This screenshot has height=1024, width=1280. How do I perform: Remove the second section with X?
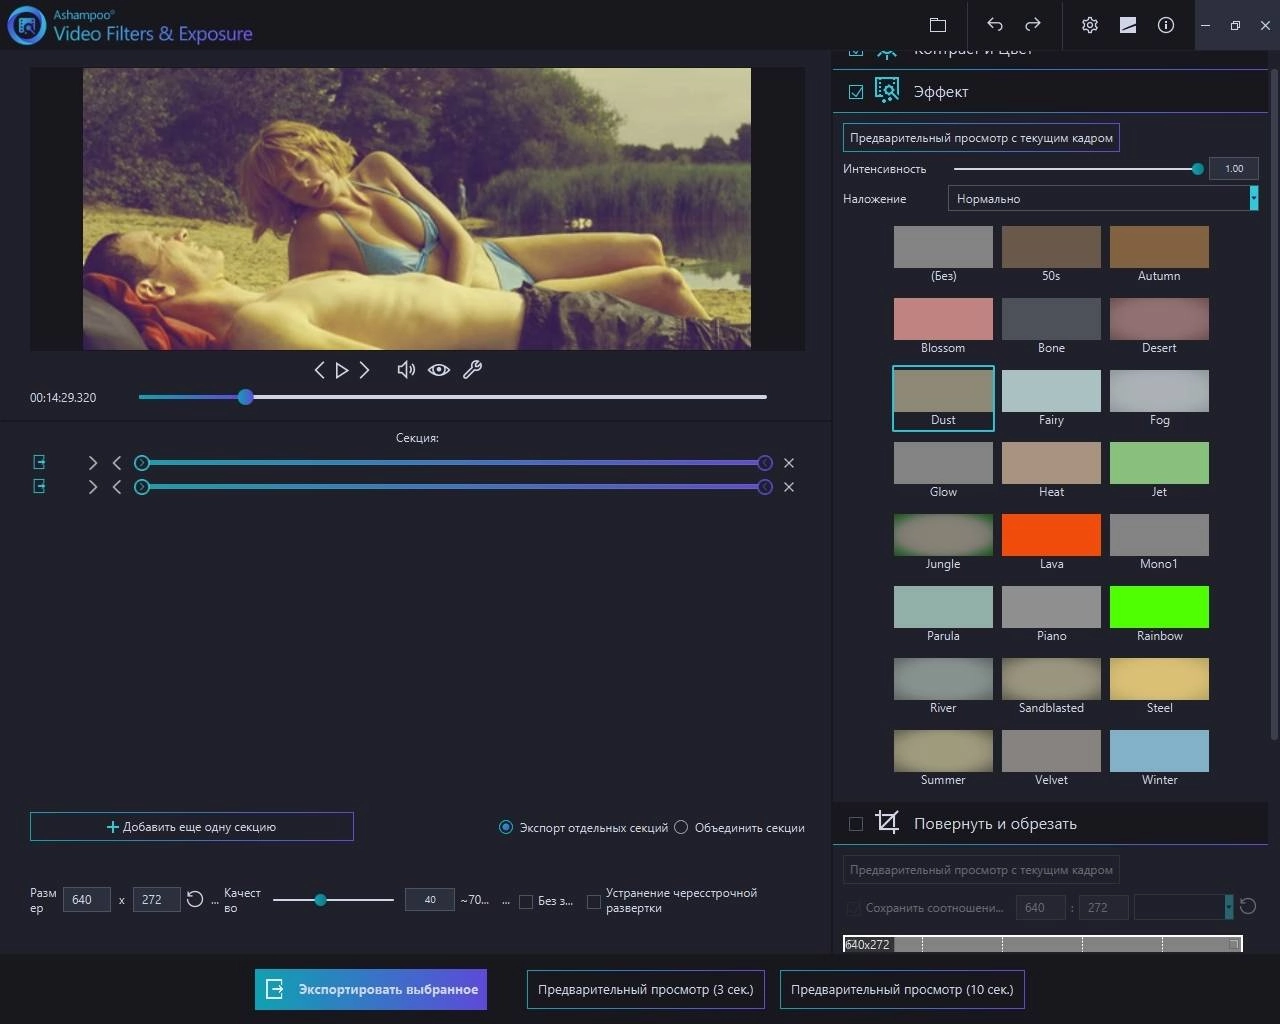[x=789, y=487]
